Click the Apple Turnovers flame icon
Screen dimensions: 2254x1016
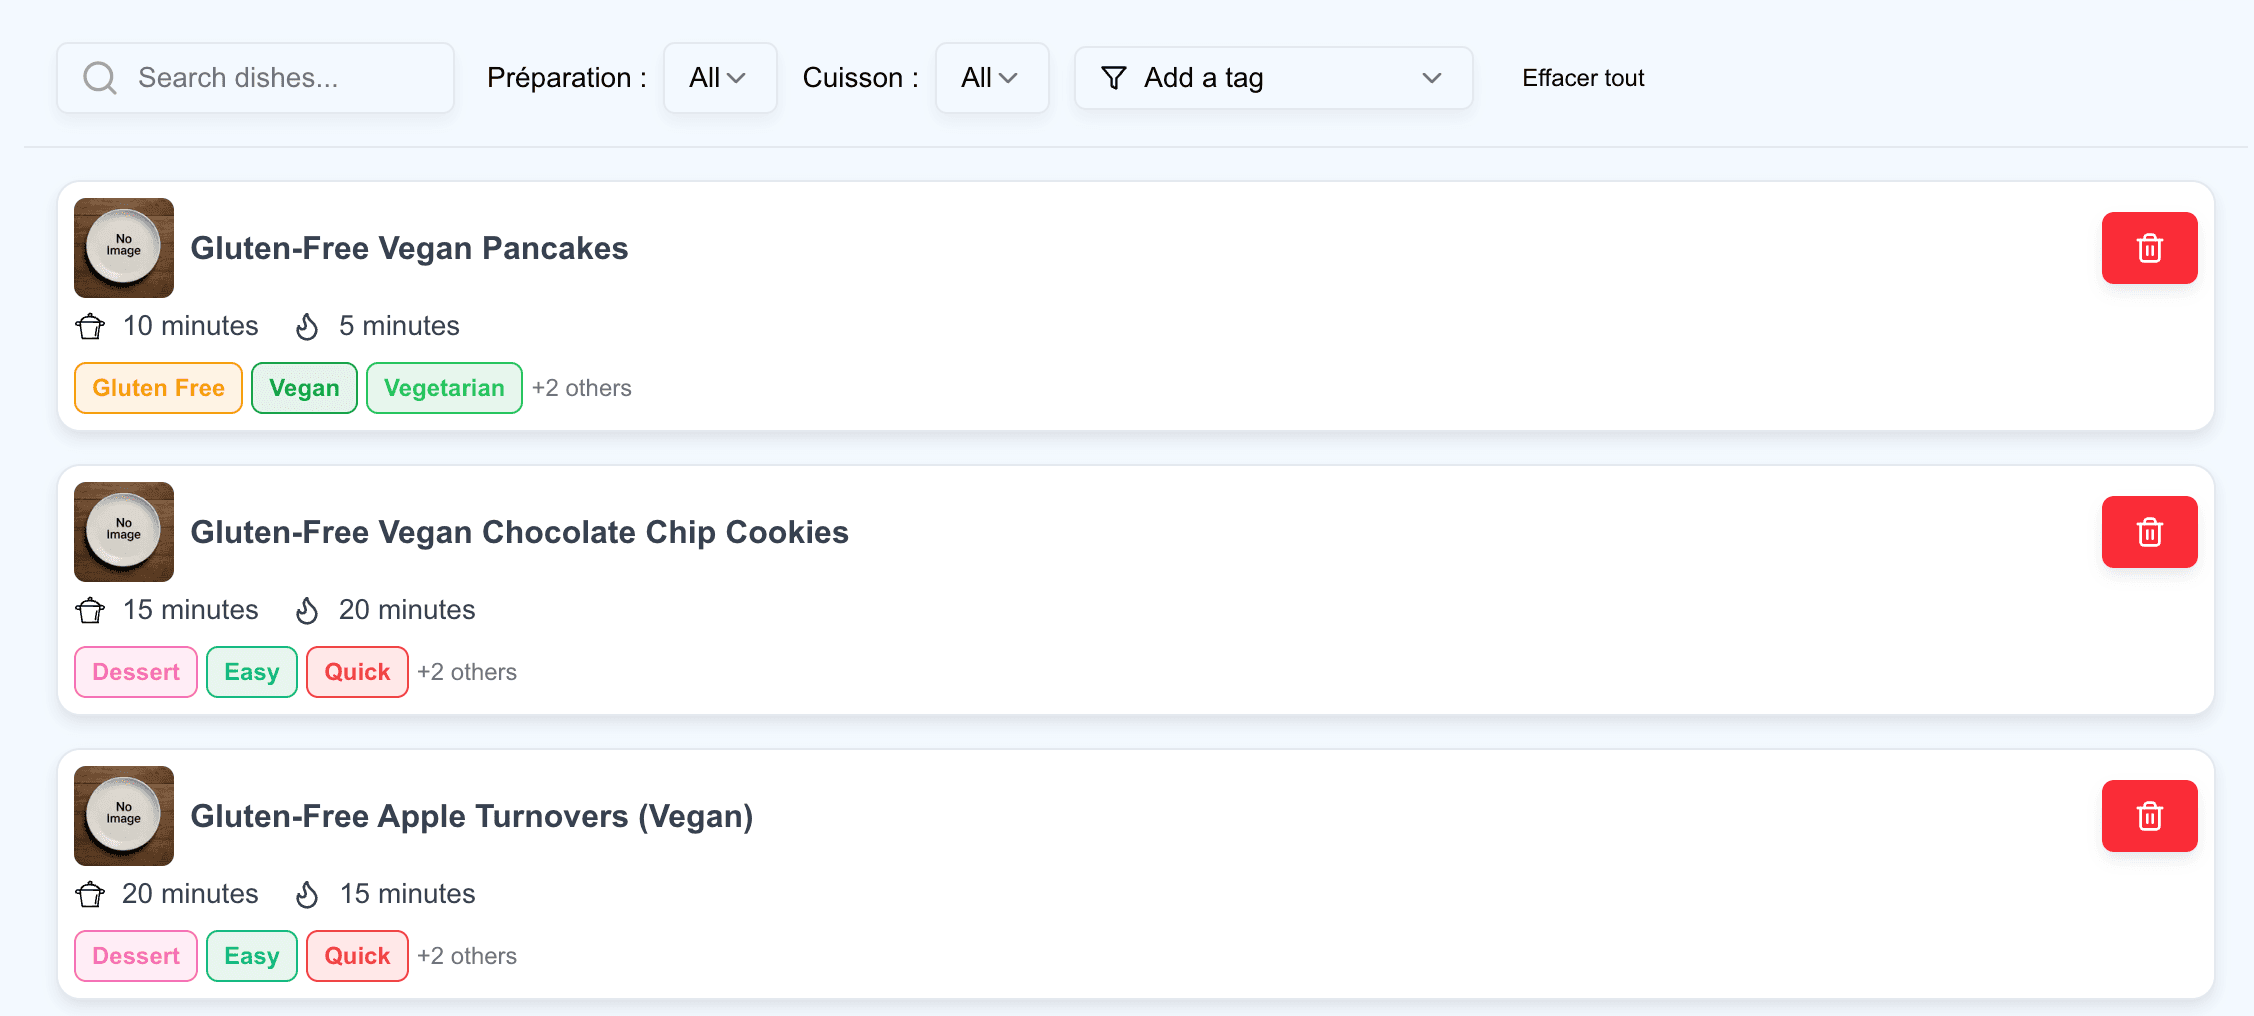(307, 894)
